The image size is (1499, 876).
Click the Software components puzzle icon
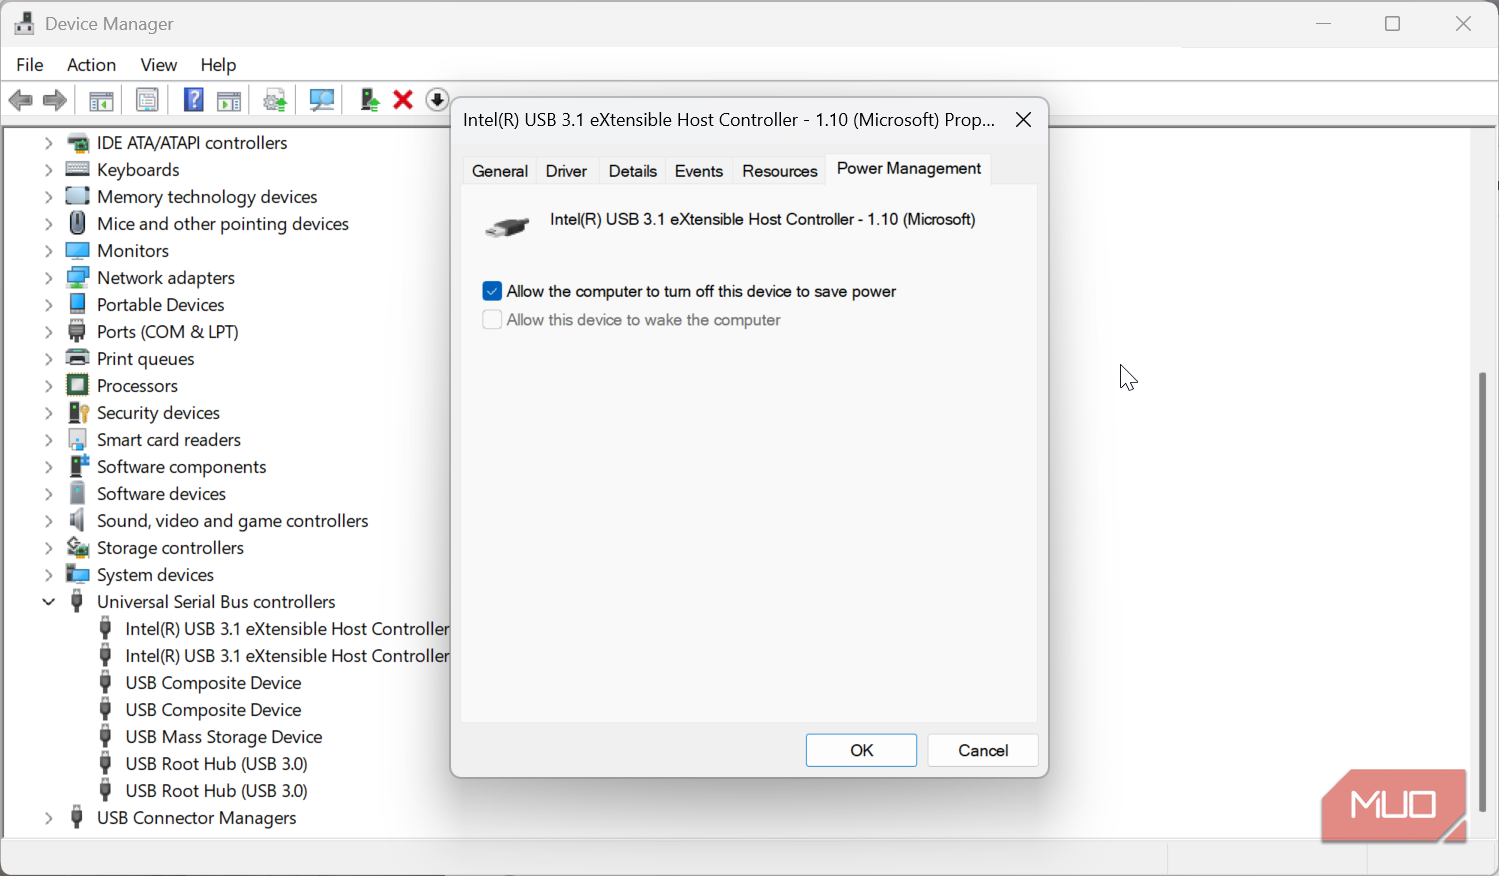78,466
